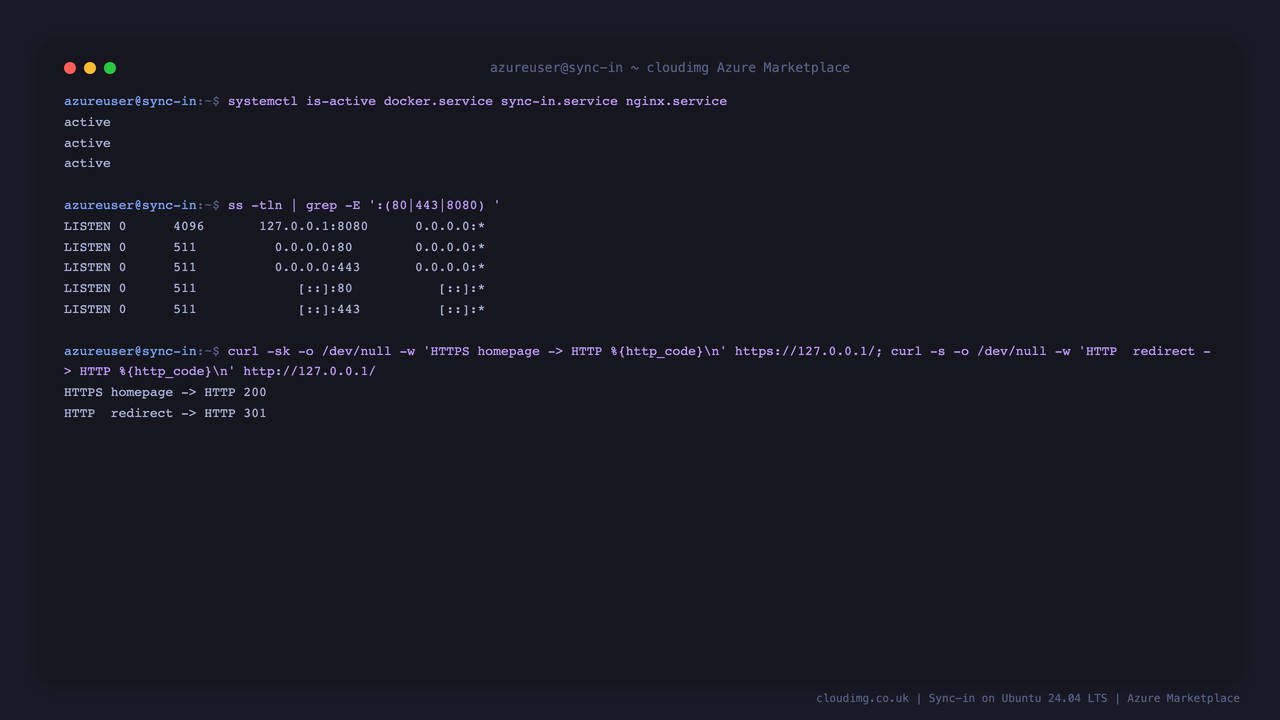Click 'HTTP redirect -> HTTP 301' output
Viewport: 1280px width, 720px height.
coord(165,413)
